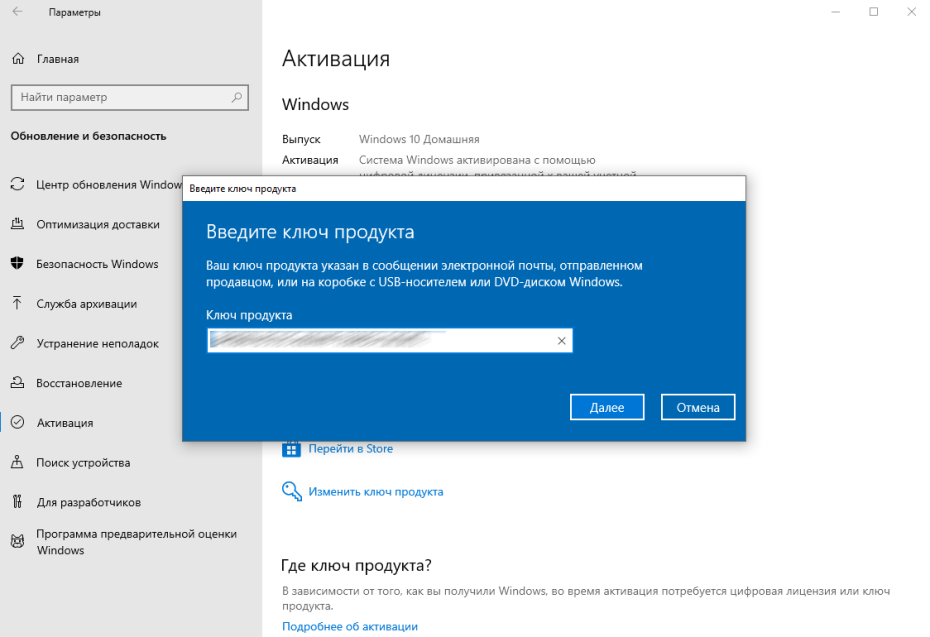The height and width of the screenshot is (637, 930).
Task: Select Для разработчиков in sidebar
Action: (88, 502)
